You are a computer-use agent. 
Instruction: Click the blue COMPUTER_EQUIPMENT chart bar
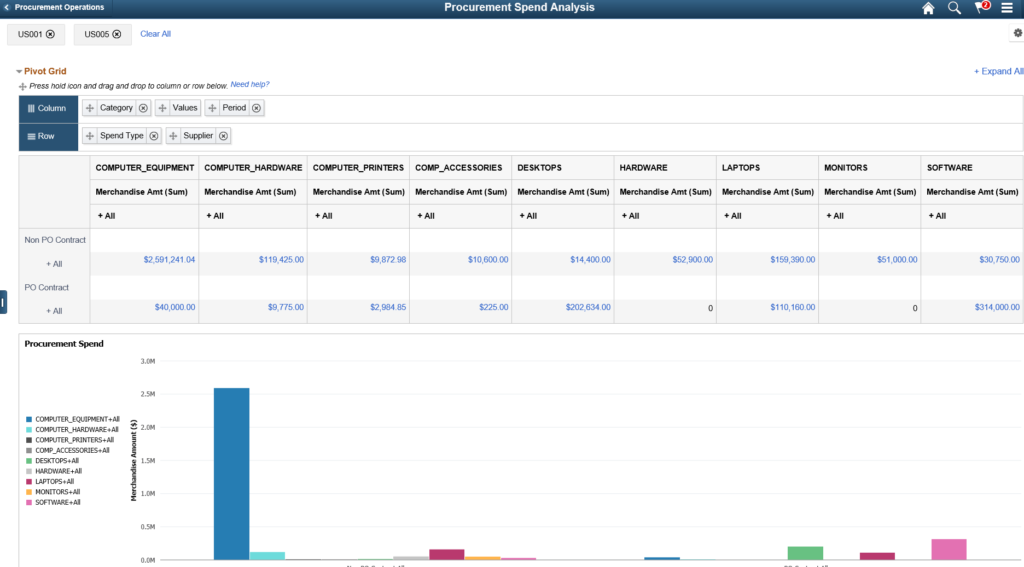[x=231, y=474]
